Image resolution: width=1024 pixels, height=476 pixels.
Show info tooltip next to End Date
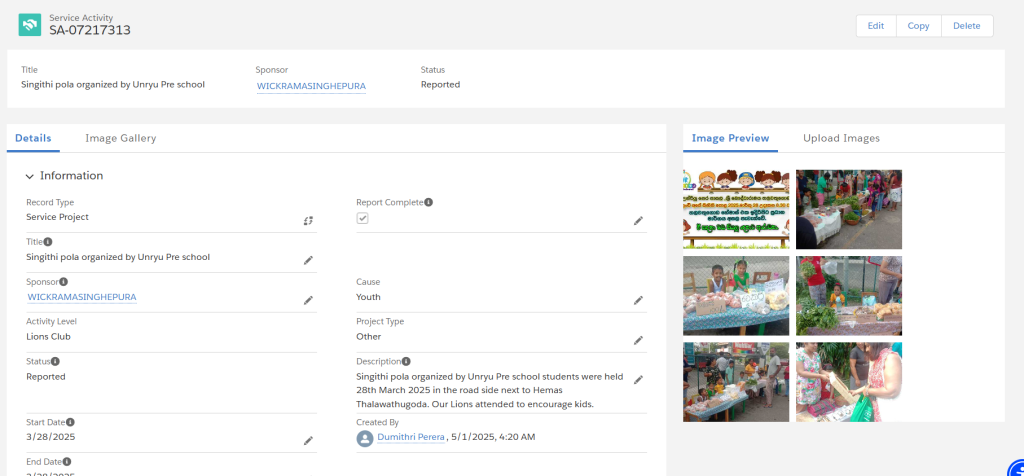pyautogui.click(x=67, y=462)
